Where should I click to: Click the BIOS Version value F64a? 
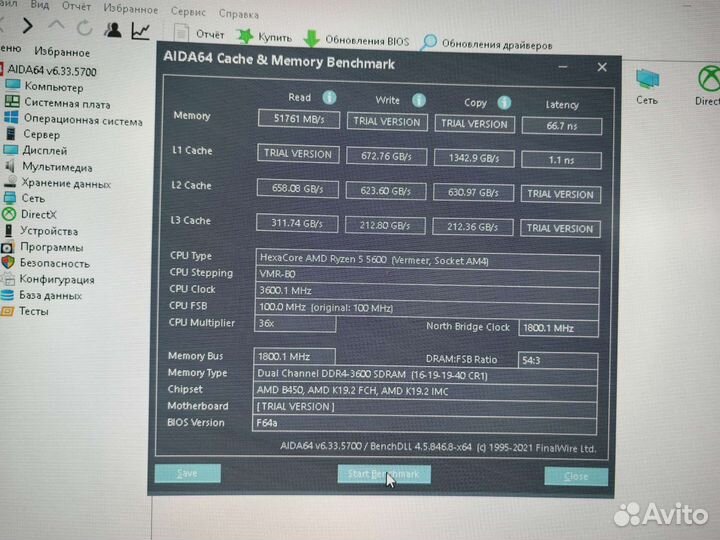pyautogui.click(x=424, y=423)
